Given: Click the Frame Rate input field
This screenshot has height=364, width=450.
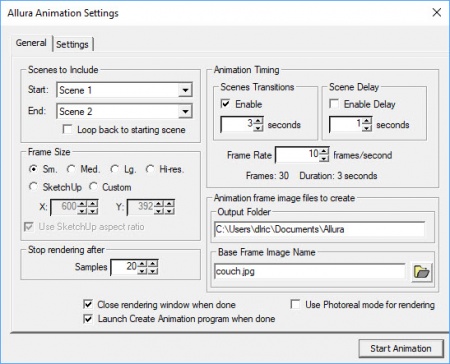Looking at the screenshot, I should pyautogui.click(x=298, y=155).
